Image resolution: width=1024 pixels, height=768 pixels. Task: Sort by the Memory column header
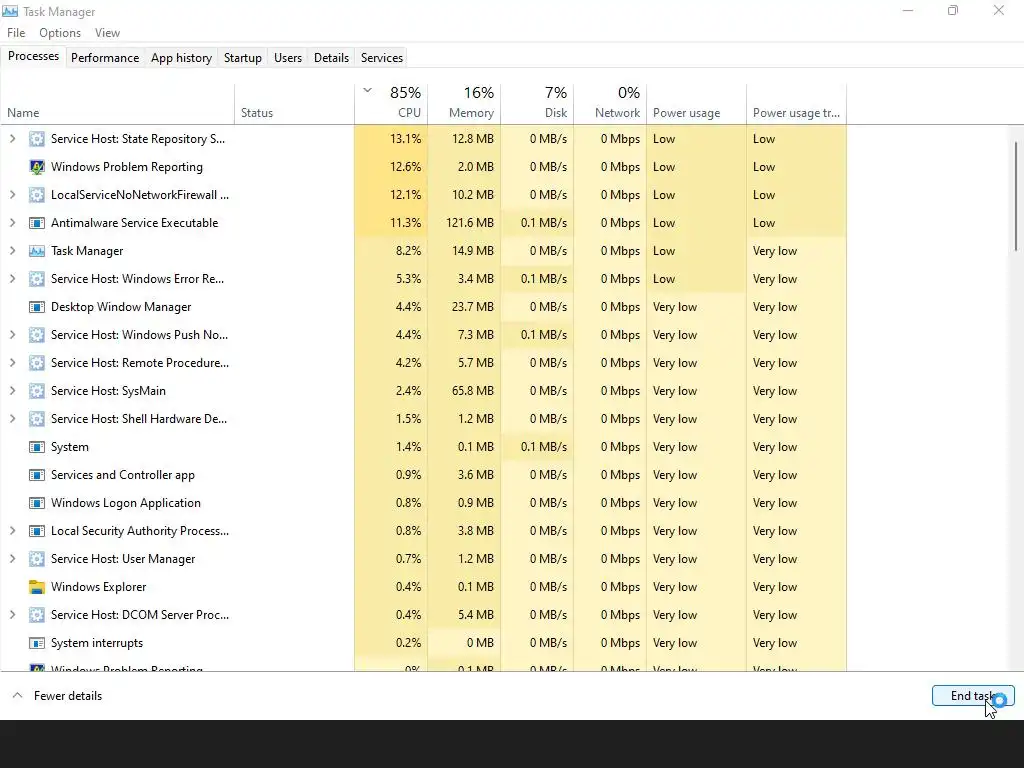click(x=464, y=103)
